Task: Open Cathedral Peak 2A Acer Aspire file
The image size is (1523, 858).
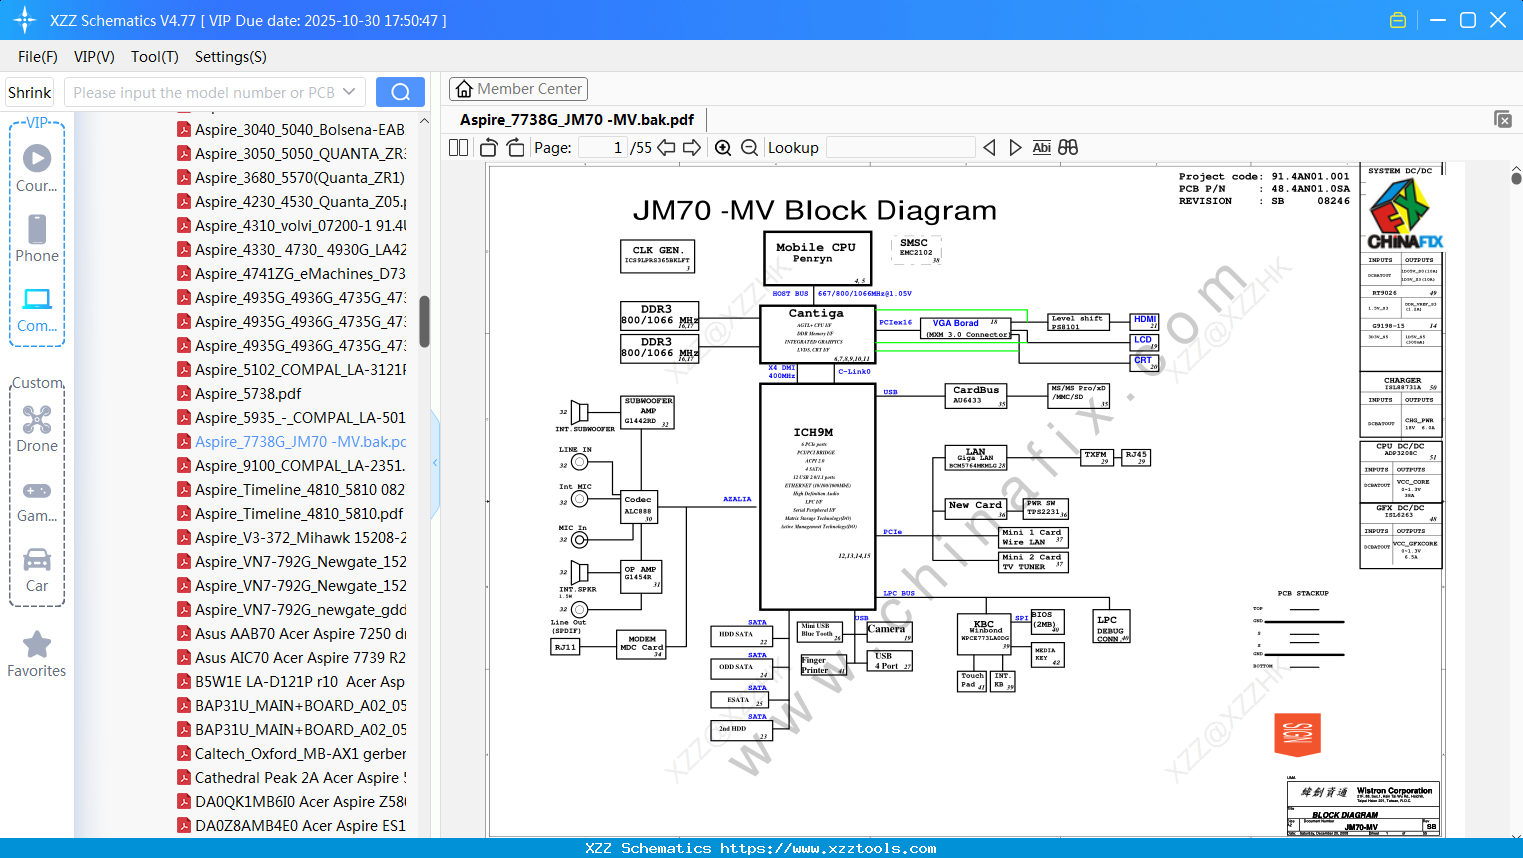Action: tap(300, 778)
